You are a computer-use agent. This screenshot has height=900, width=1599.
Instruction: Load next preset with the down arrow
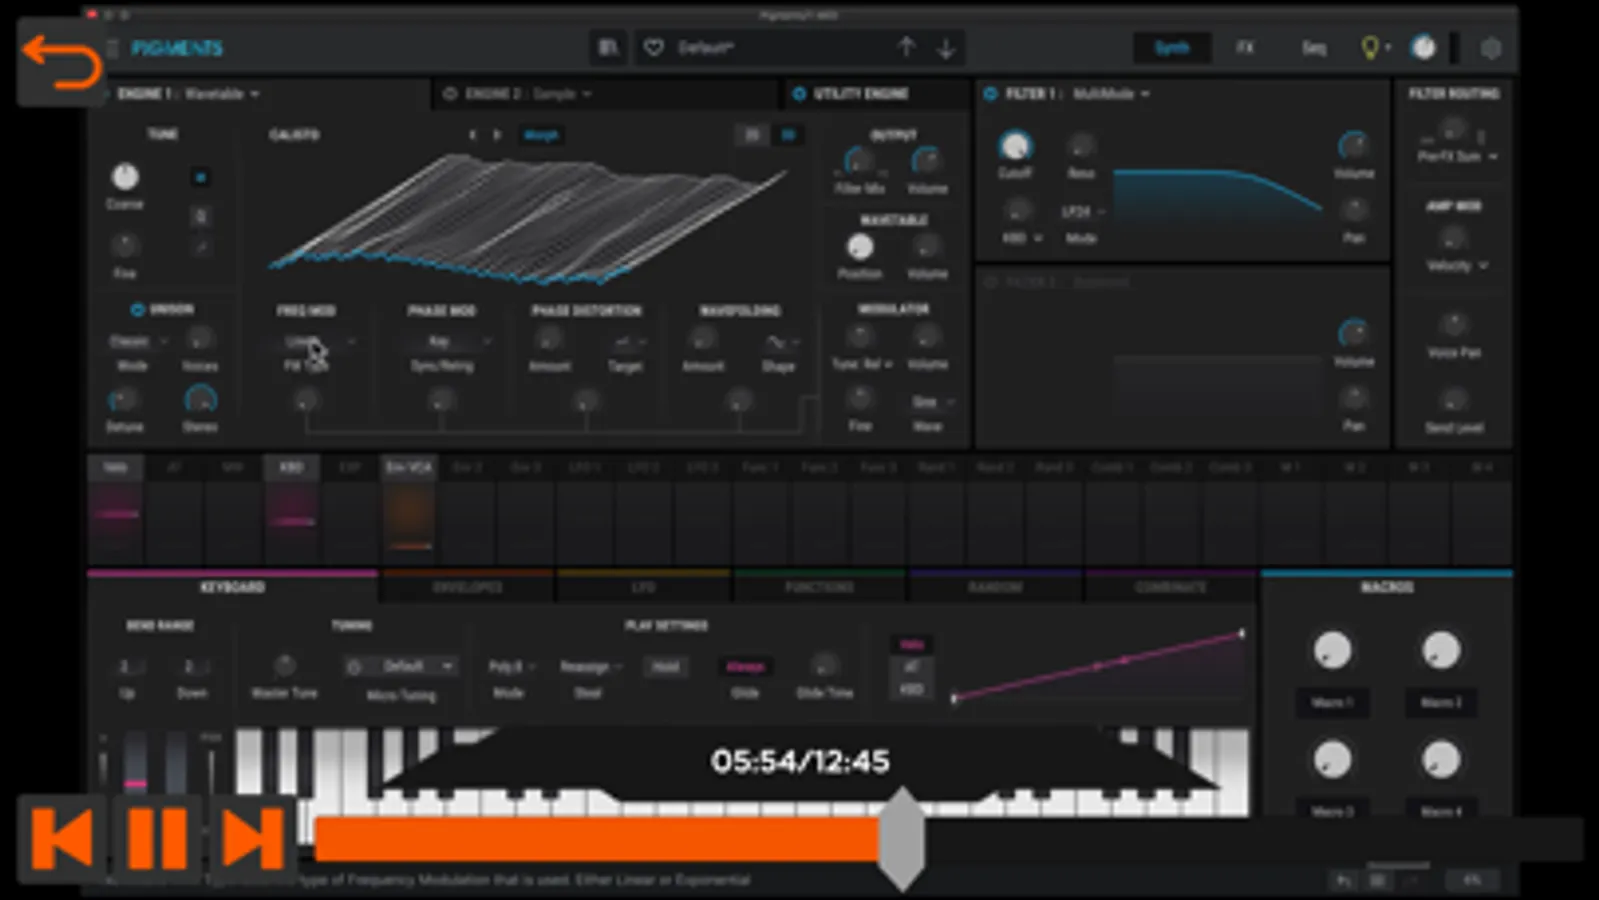pos(946,47)
